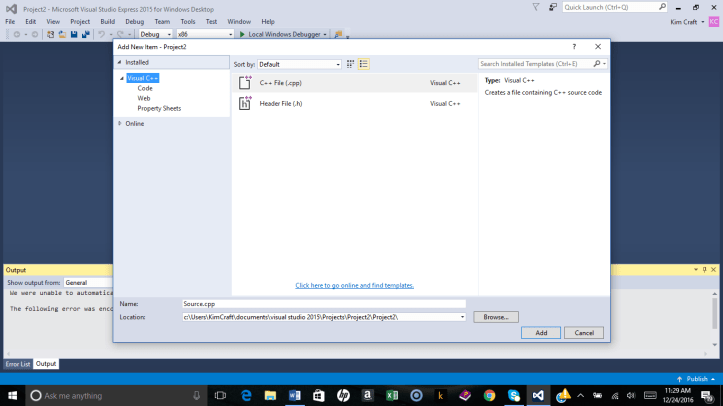Follow the go online and find templates link
The height and width of the screenshot is (406, 723).
tap(354, 285)
